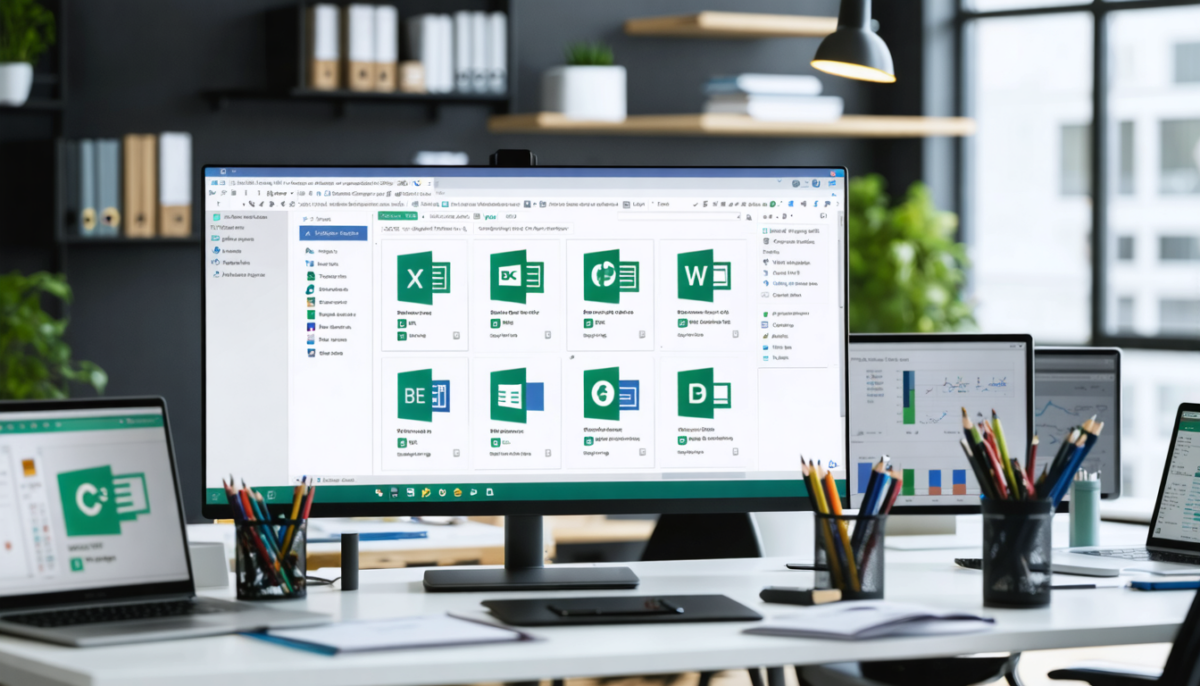The width and height of the screenshot is (1200, 686).
Task: Click the green bar in right monitor's lower chart
Action: pyautogui.click(x=908, y=481)
